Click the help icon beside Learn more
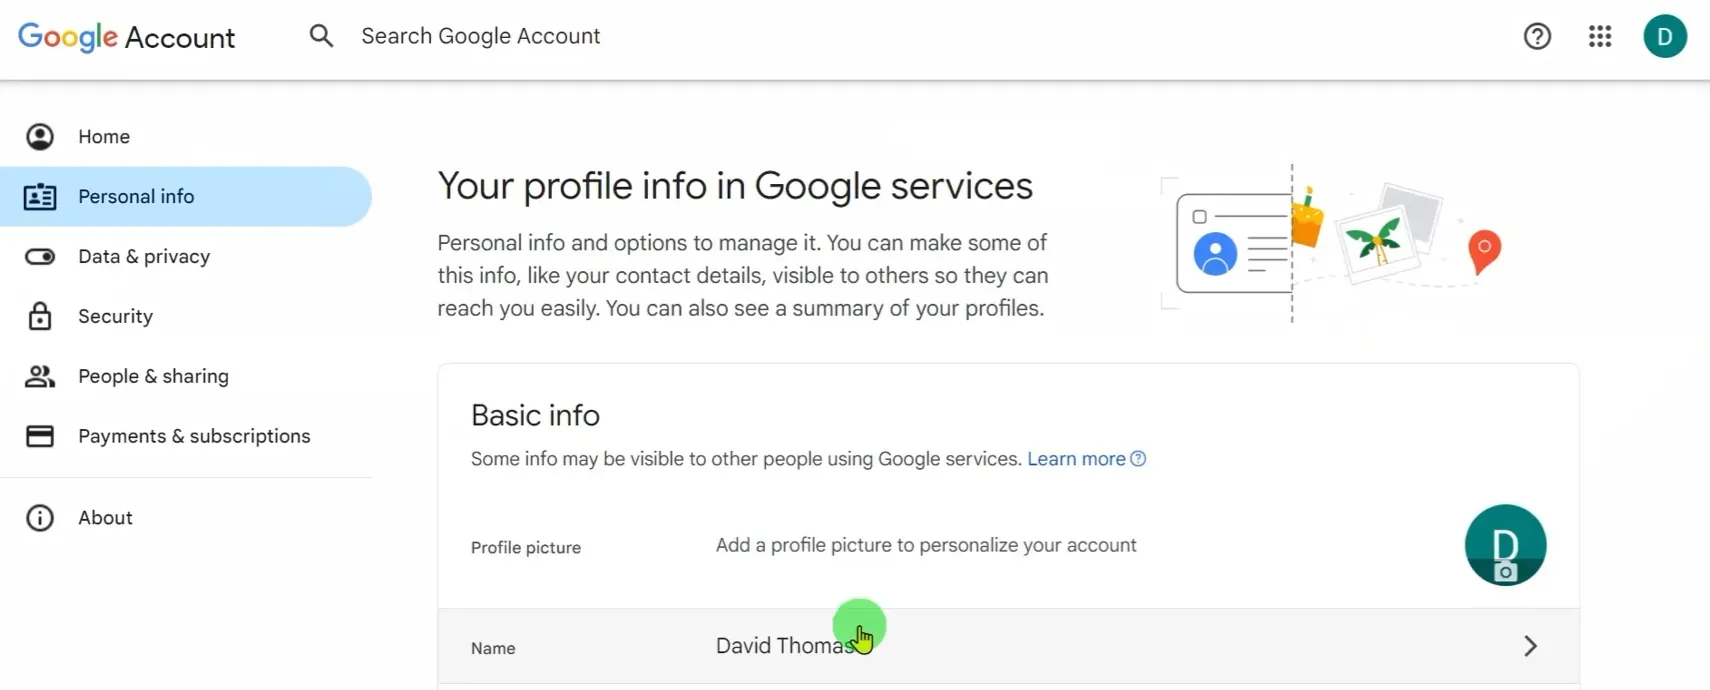The width and height of the screenshot is (1710, 690). click(1138, 459)
